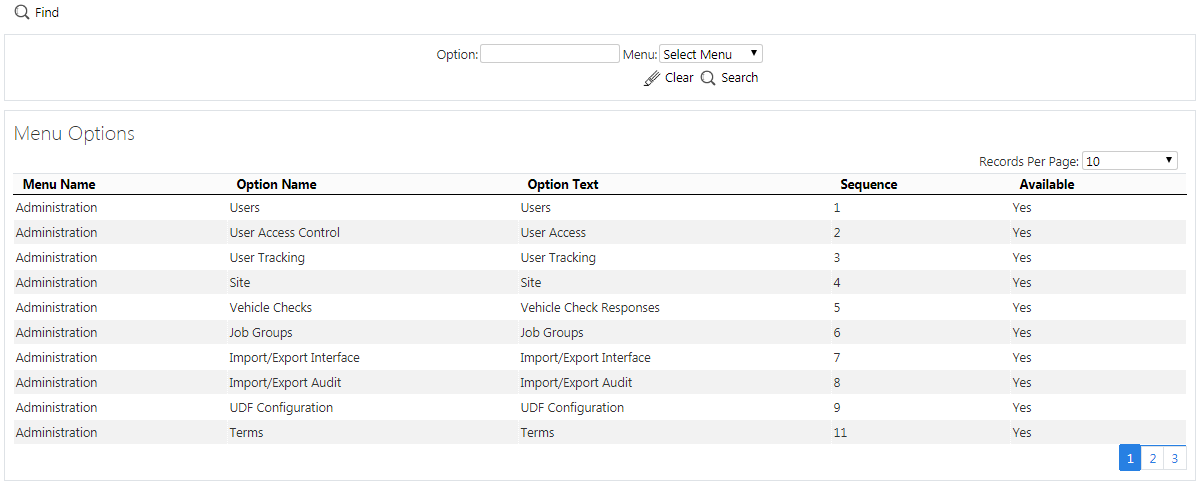Screen dimensions: 1202x488
Task: Select the Import/Export Audit row
Action: (x=600, y=383)
